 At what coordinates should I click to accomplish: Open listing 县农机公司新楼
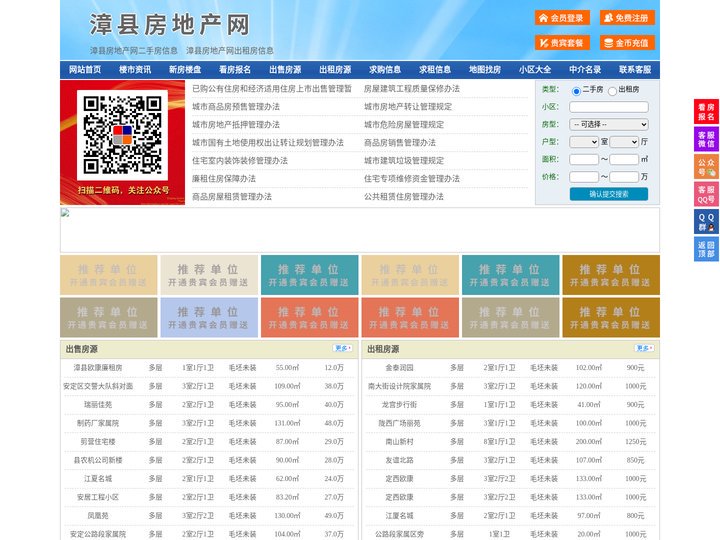click(x=98, y=460)
